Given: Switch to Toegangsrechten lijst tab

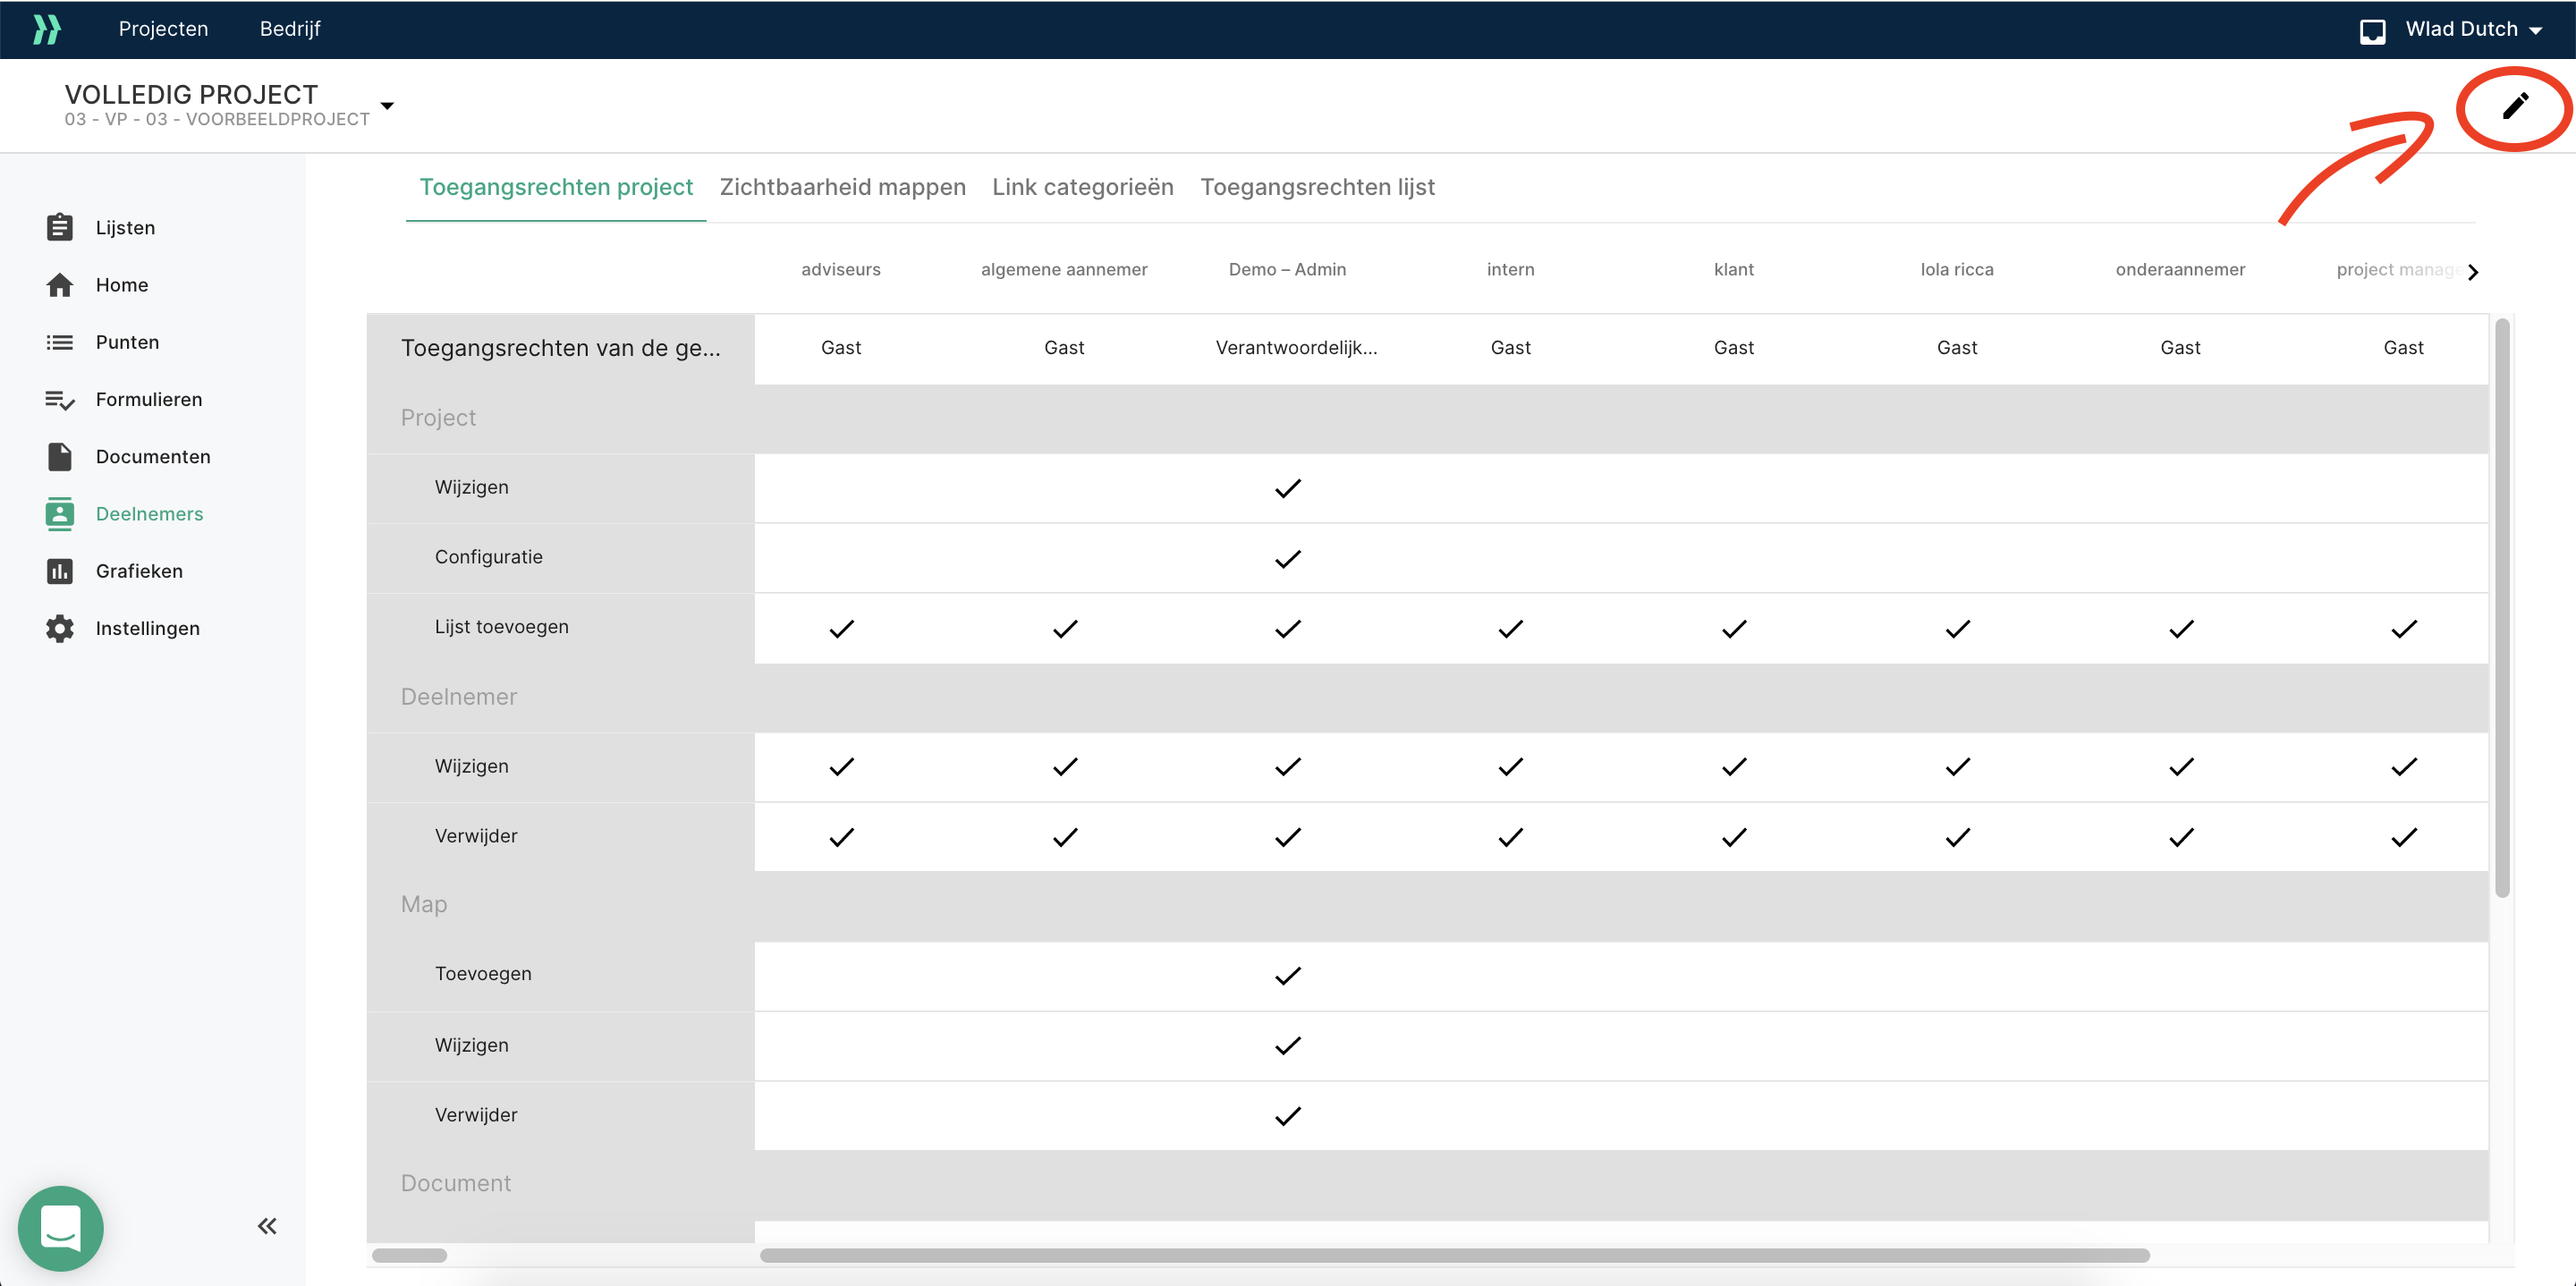Looking at the screenshot, I should click(x=1317, y=187).
